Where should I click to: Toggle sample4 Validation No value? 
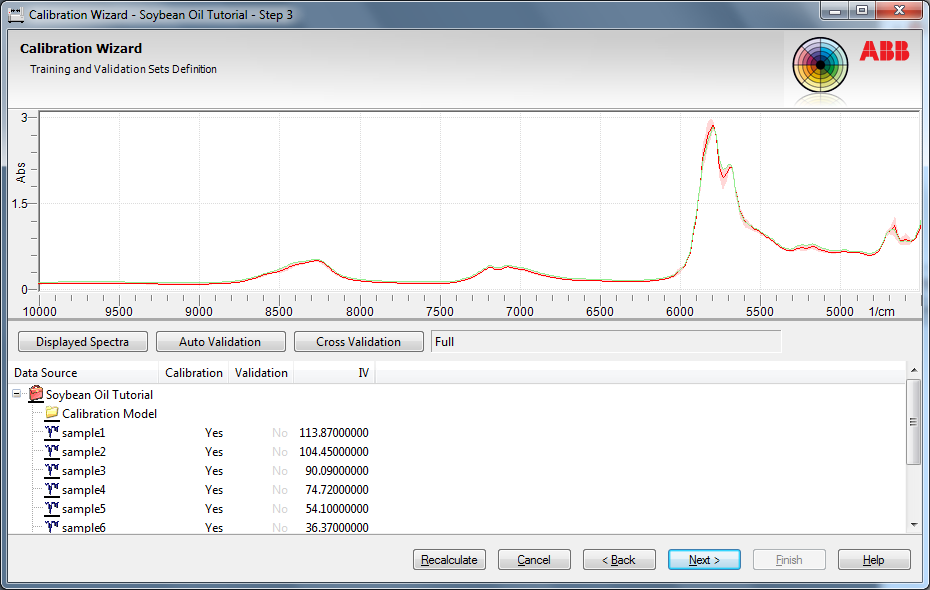[x=280, y=490]
